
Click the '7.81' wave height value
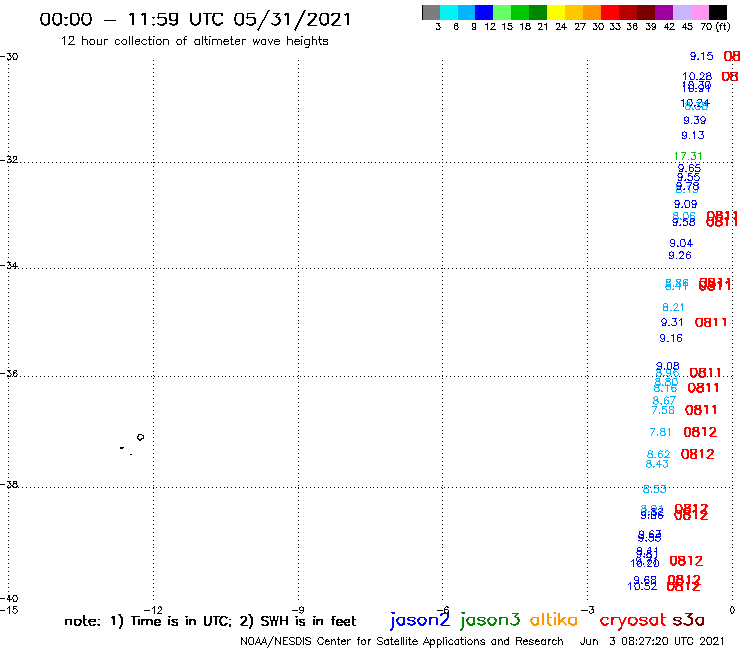[x=660, y=432]
